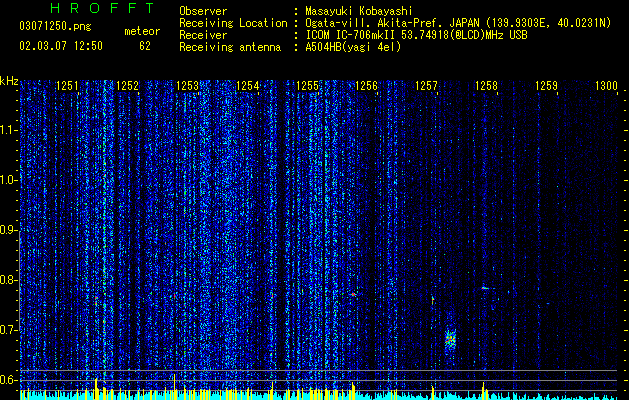Viewport: 629px width, 400px height.
Task: Click the 1254 time marker
Action: 248,86
